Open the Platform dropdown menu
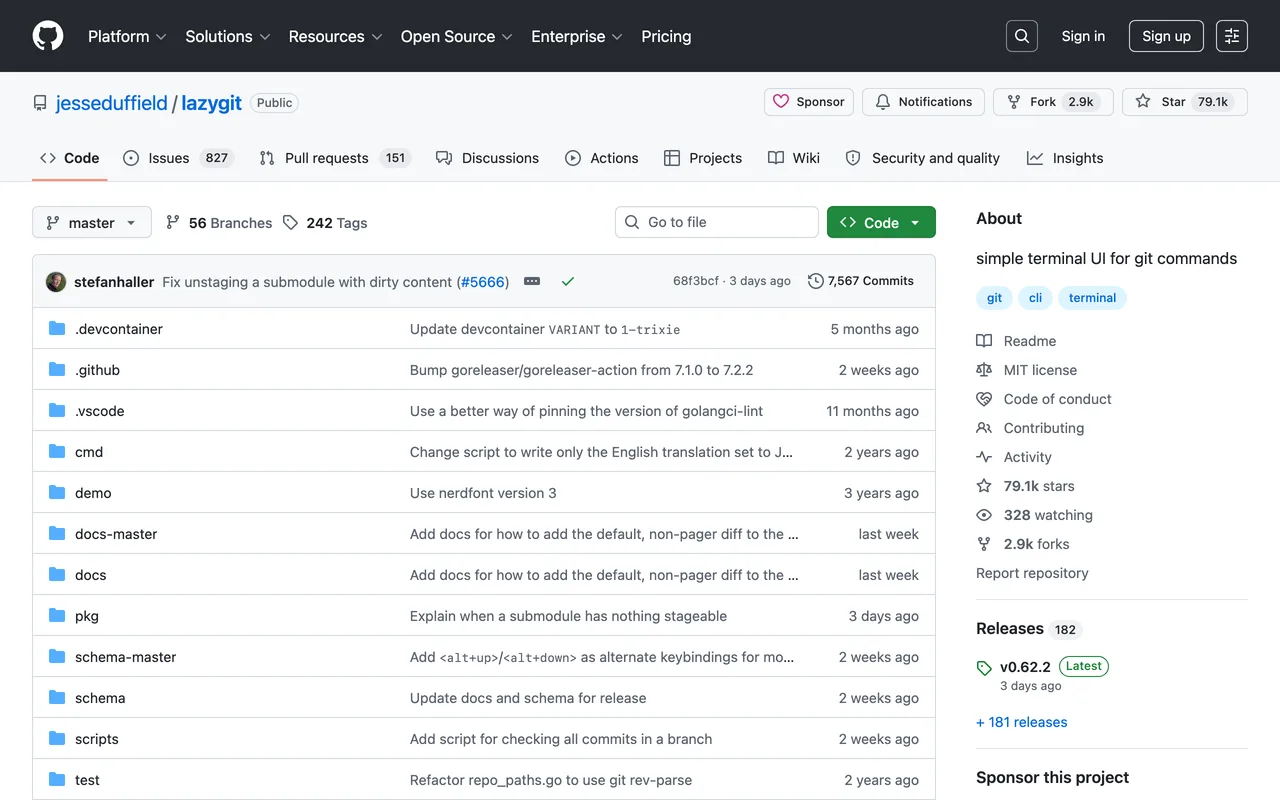 pos(127,36)
